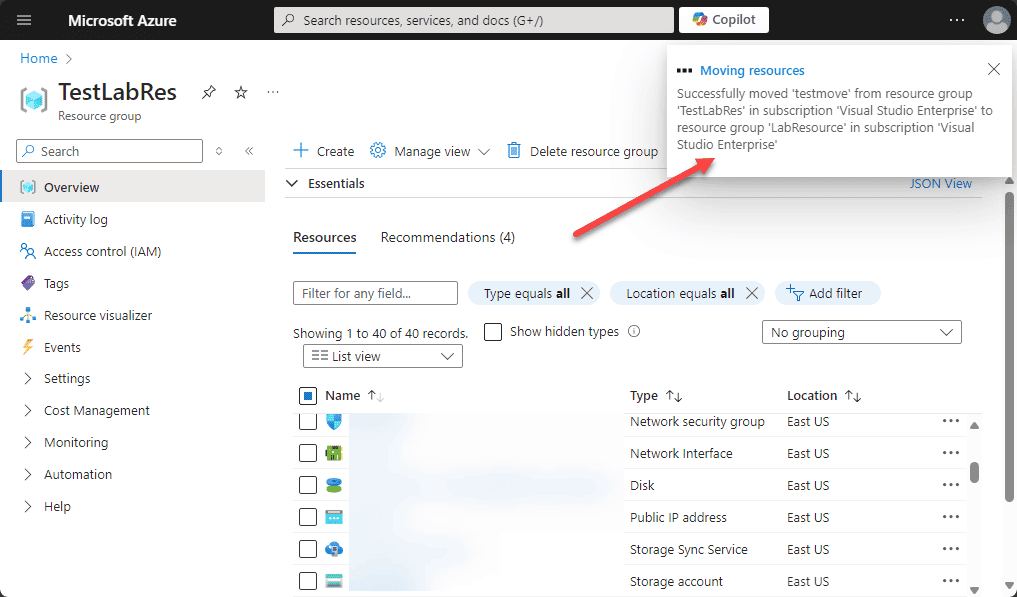Viewport: 1017px width, 597px height.
Task: Switch to the Resources tab
Action: click(x=324, y=238)
